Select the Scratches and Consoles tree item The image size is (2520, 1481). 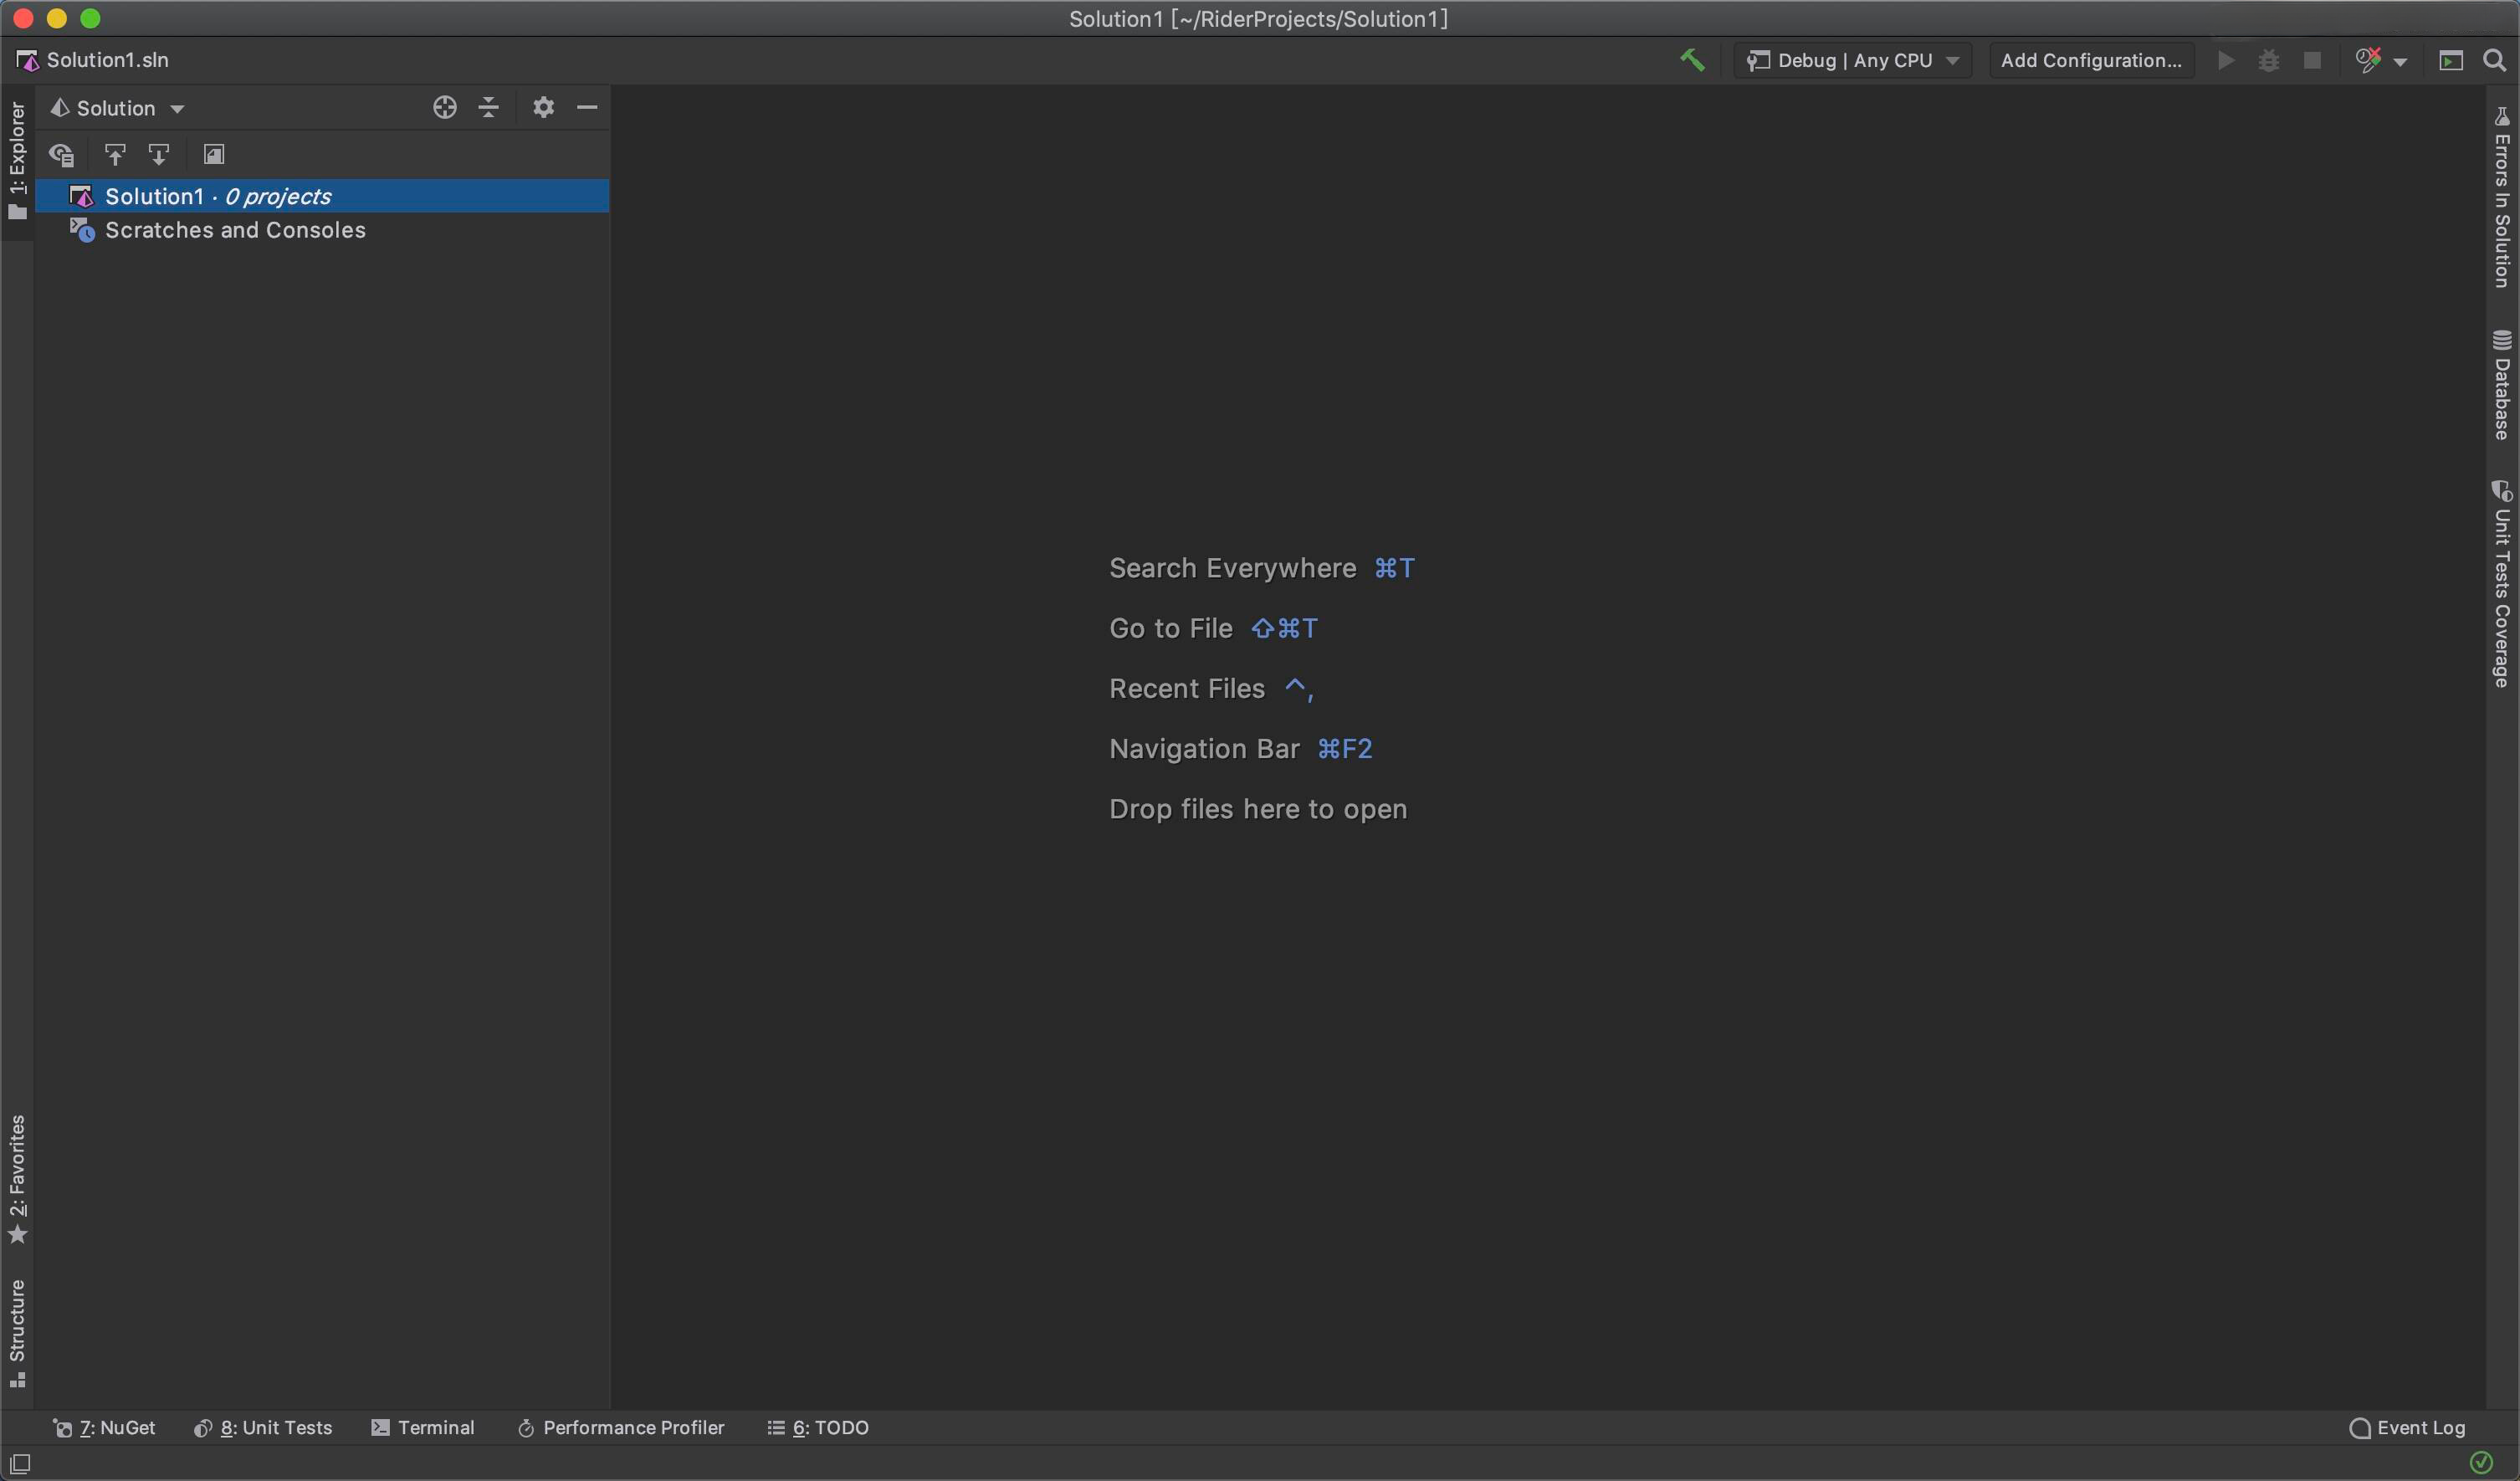235,230
